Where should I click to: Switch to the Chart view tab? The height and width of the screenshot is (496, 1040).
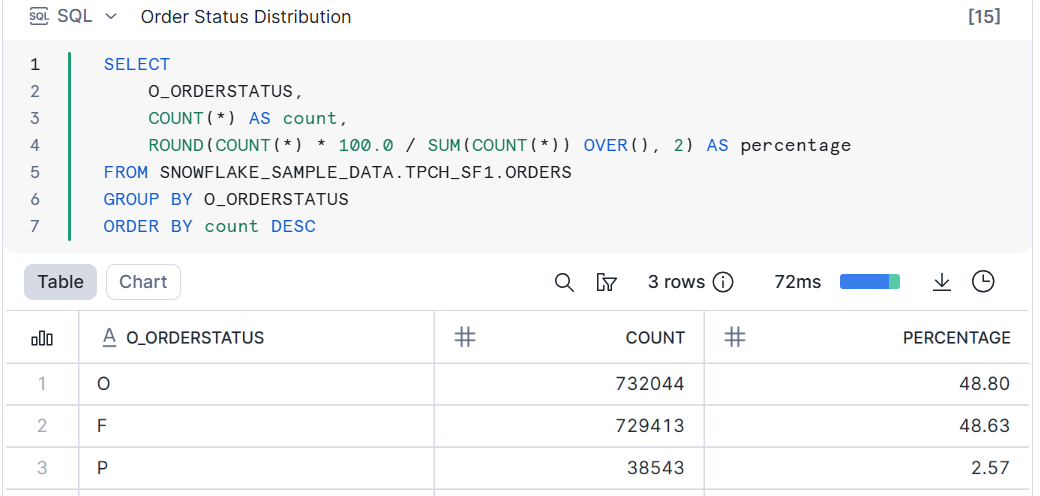tap(143, 282)
